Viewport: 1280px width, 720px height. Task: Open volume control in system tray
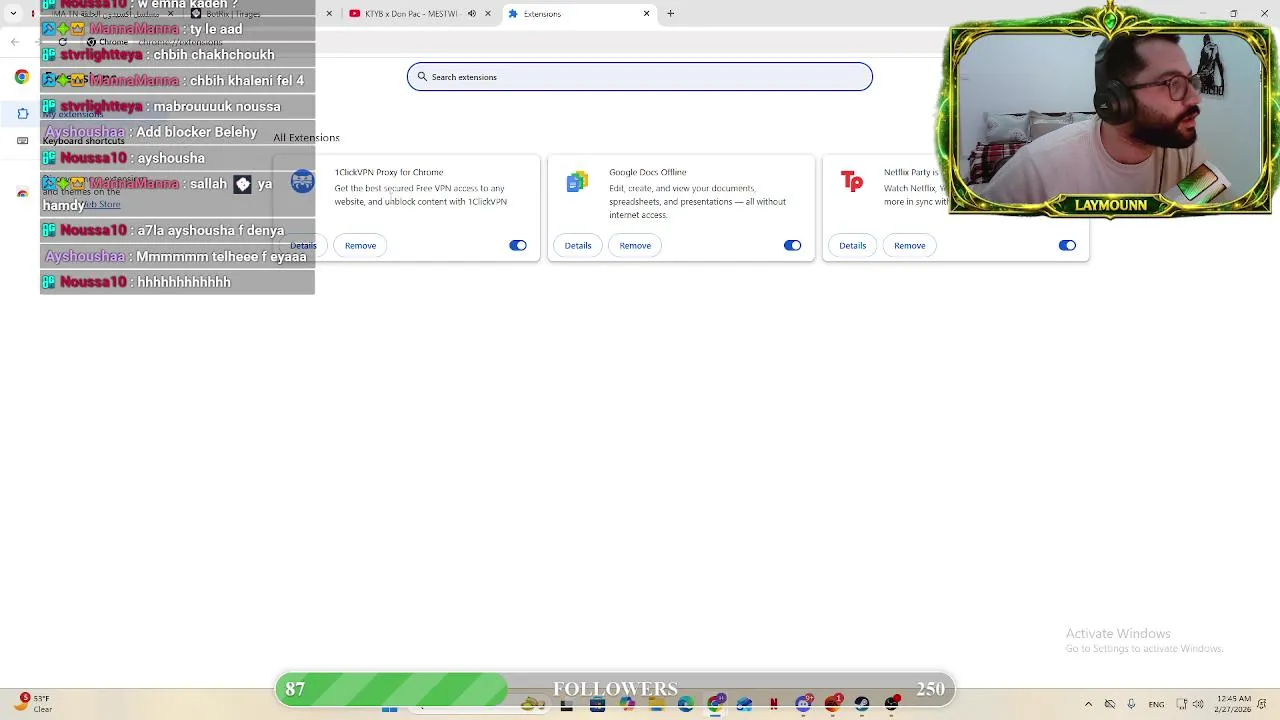point(1198,704)
